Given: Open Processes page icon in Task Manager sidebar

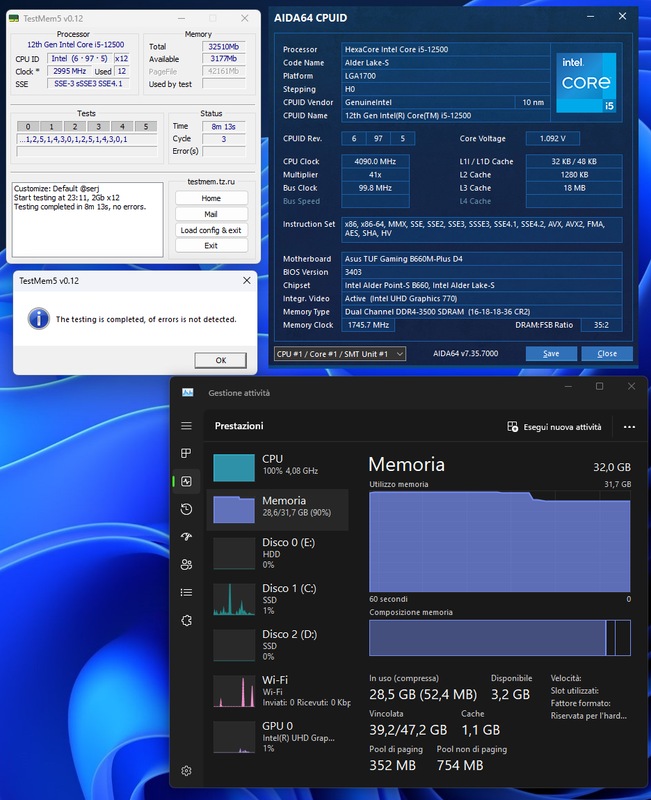Looking at the screenshot, I should coord(186,453).
